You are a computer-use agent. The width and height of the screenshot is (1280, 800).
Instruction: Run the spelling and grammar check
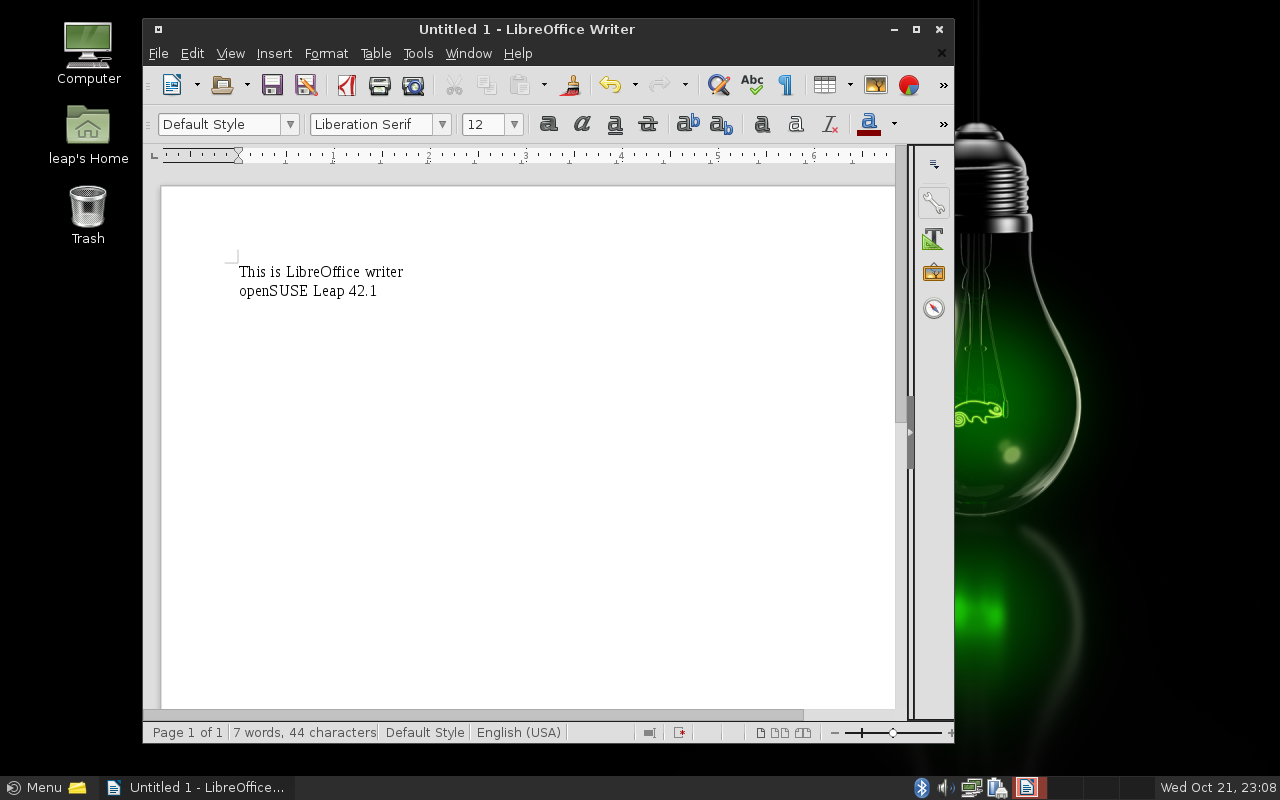coord(752,85)
